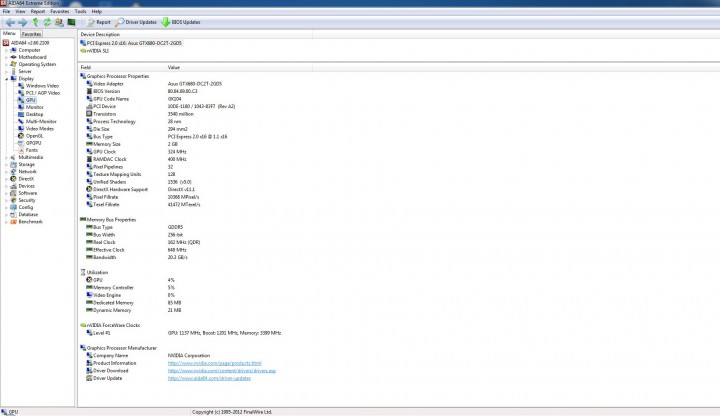This screenshot has width=720, height=416.
Task: Expand the DirectX tree node arrow
Action: click(x=6, y=179)
